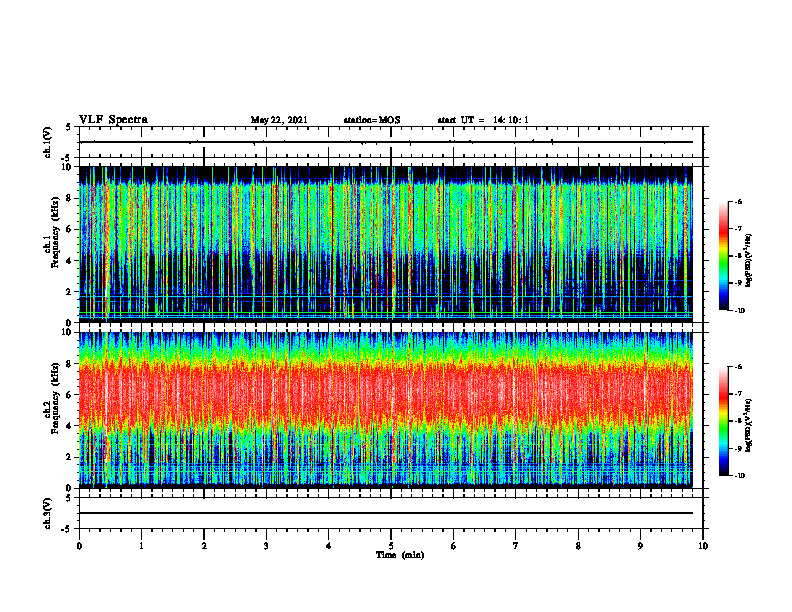792x612 pixels.
Task: Click the "10" kHz tick of the ch.1 spectrogram
Action: click(69, 167)
